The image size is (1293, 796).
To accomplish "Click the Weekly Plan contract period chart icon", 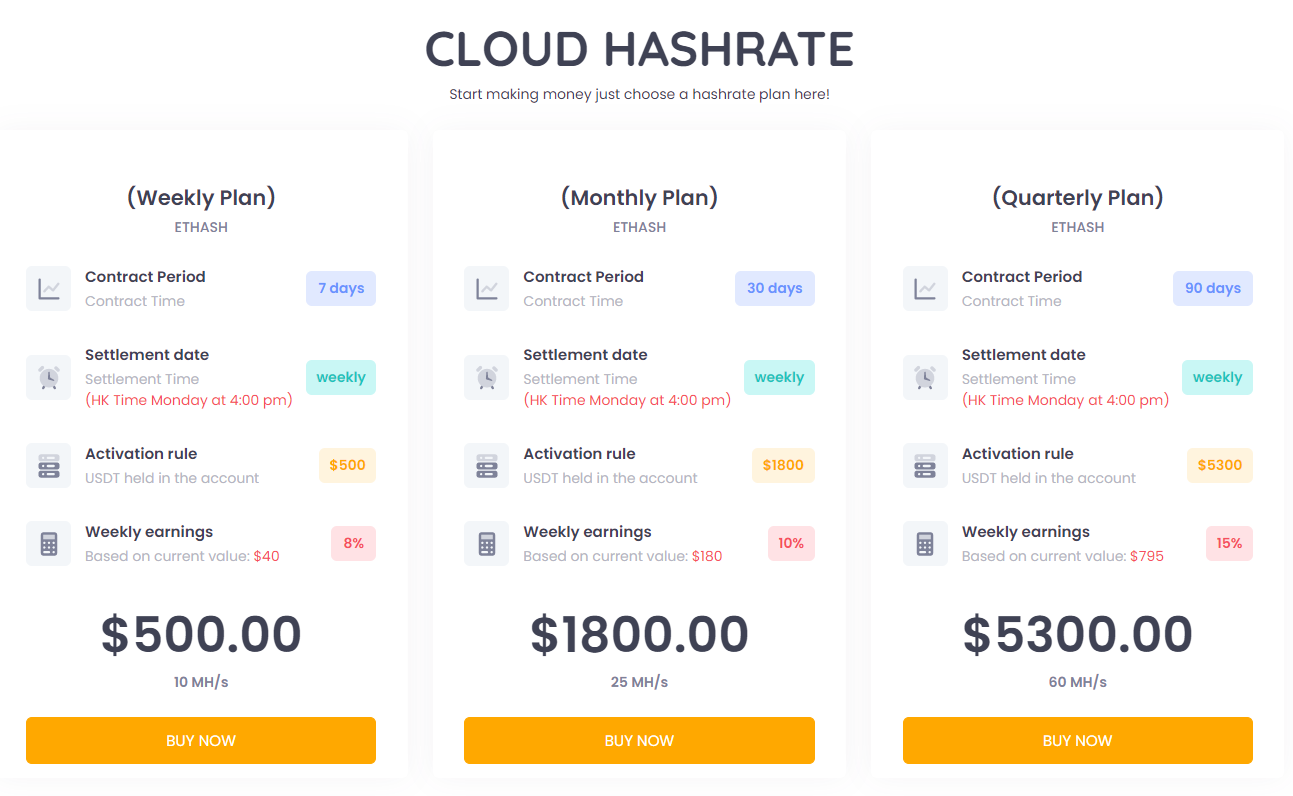I will pos(48,288).
